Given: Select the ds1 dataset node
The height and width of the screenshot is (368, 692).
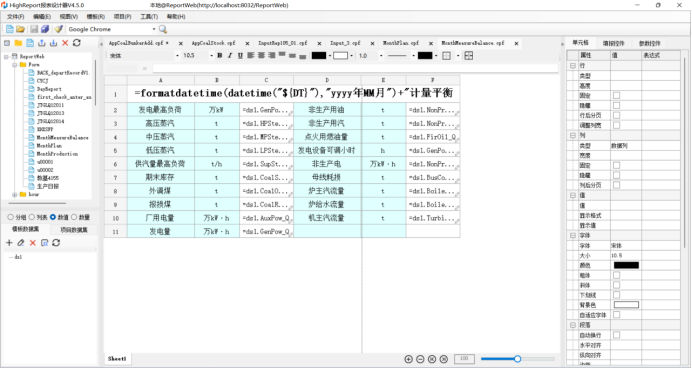Looking at the screenshot, I should pos(18,257).
